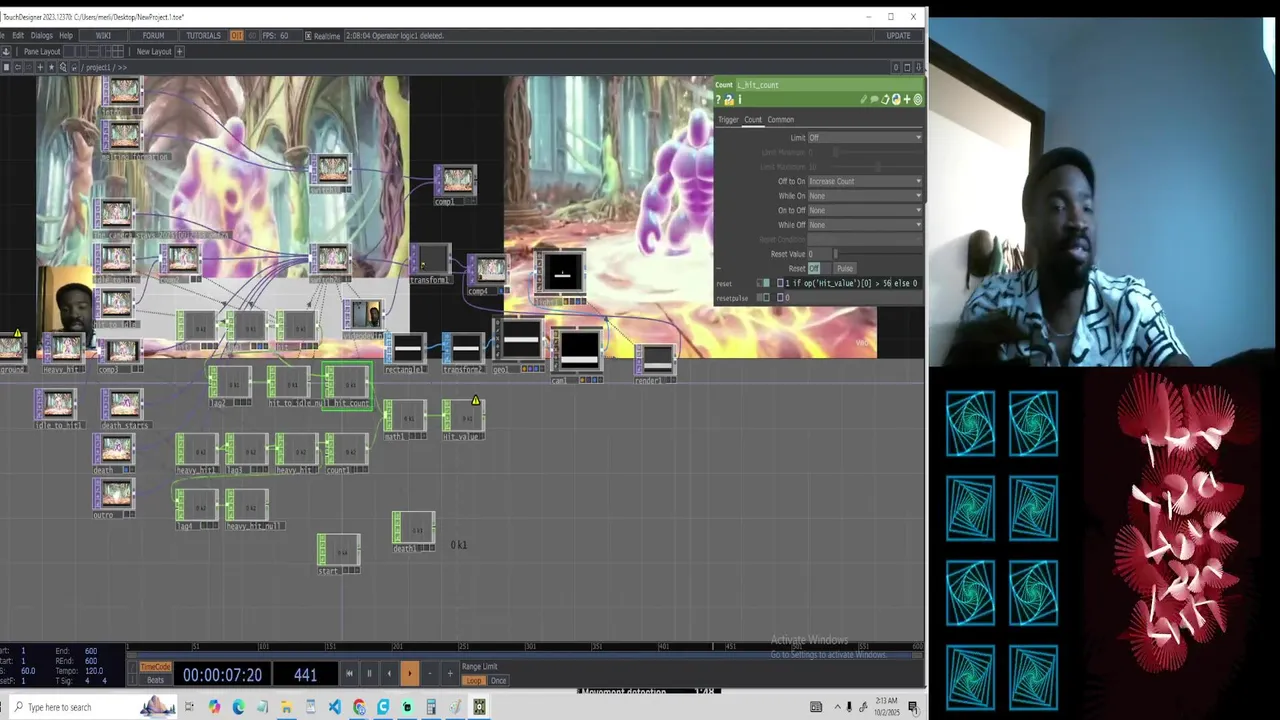This screenshot has width=1280, height=720.
Task: Enable Loop range limit mode
Action: pyautogui.click(x=474, y=680)
